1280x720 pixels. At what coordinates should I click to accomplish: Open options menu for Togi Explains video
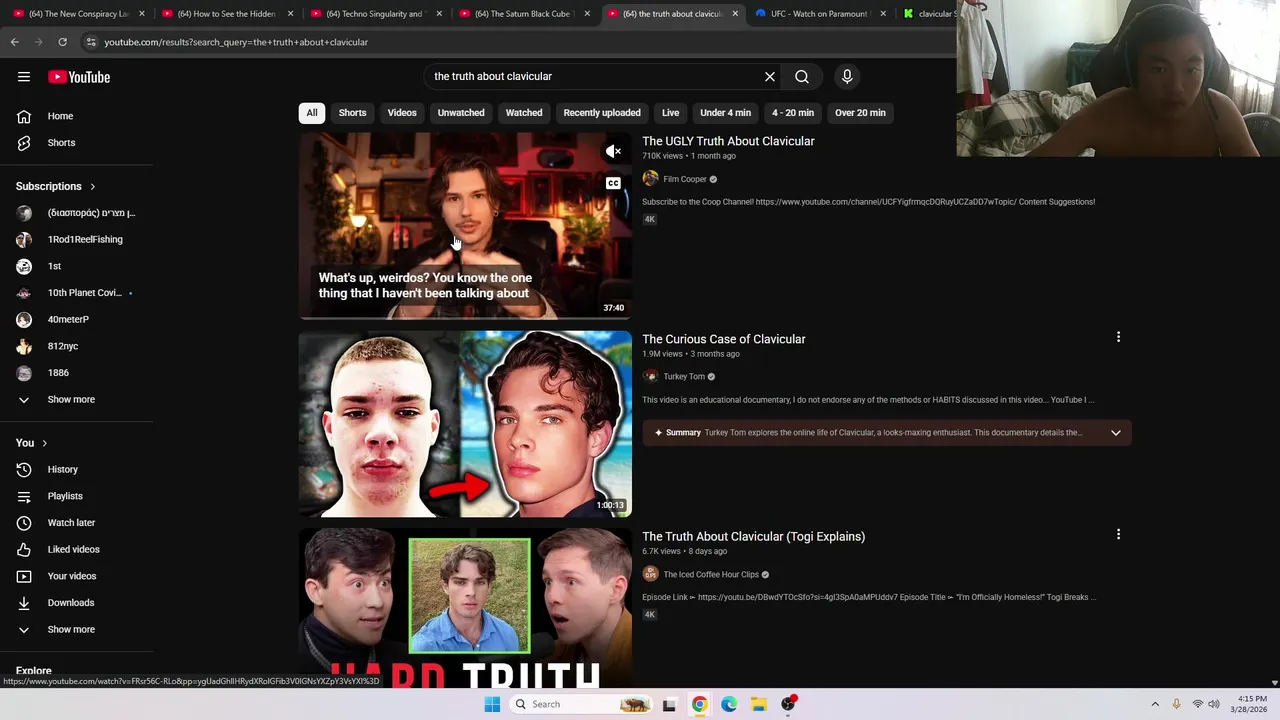point(1118,535)
